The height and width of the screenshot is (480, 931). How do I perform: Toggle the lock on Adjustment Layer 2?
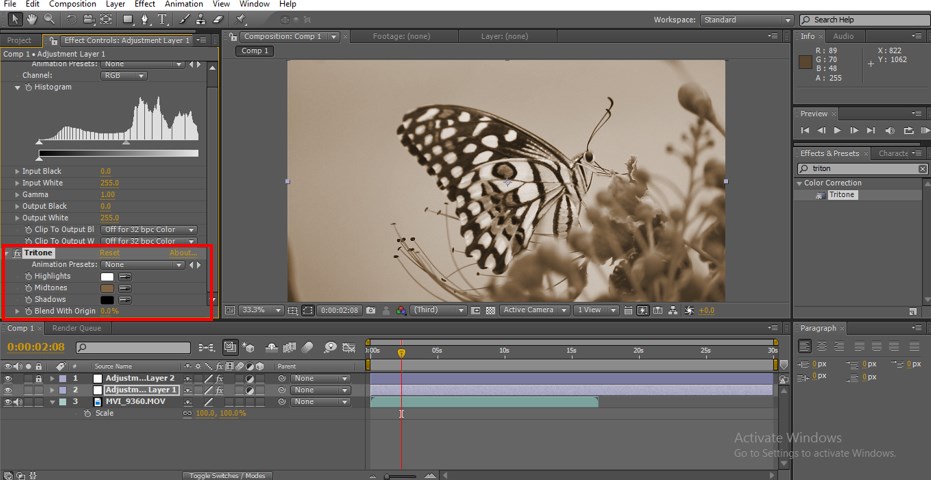click(38, 379)
